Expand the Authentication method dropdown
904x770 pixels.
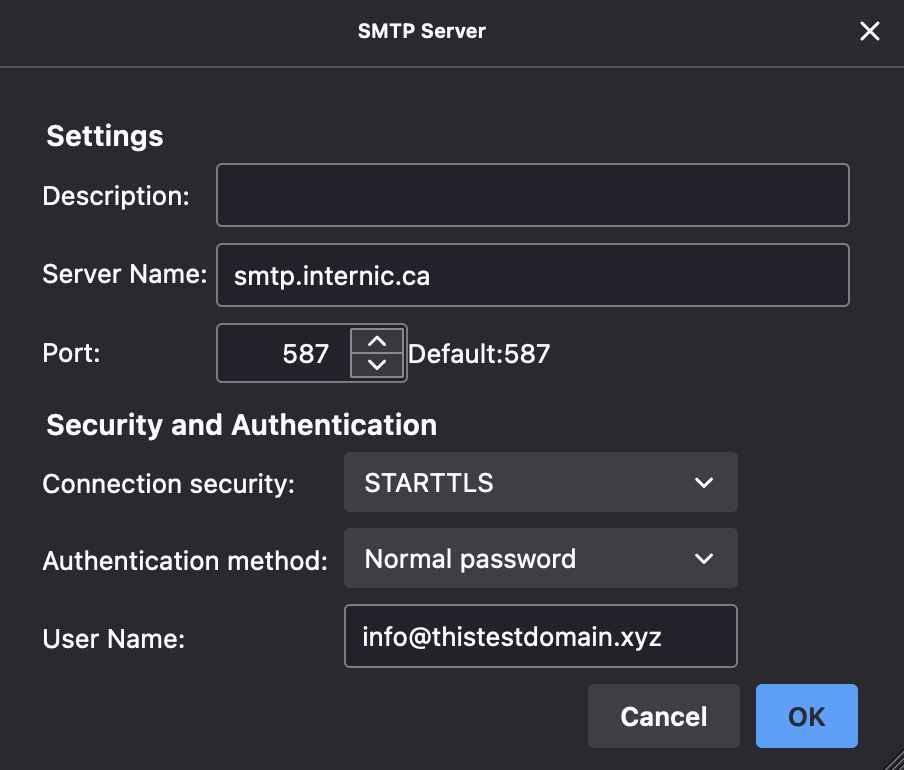540,558
